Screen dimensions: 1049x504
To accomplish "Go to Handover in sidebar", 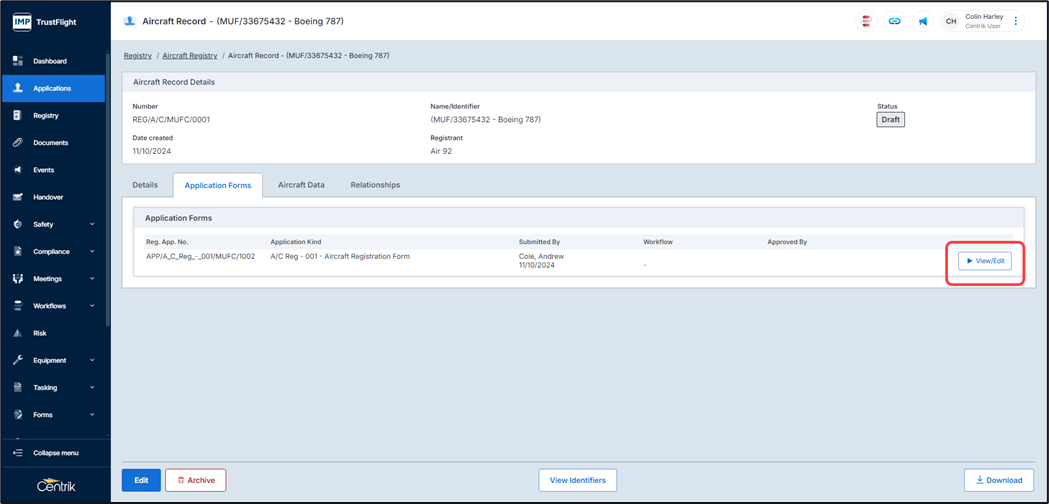I will tap(47, 197).
